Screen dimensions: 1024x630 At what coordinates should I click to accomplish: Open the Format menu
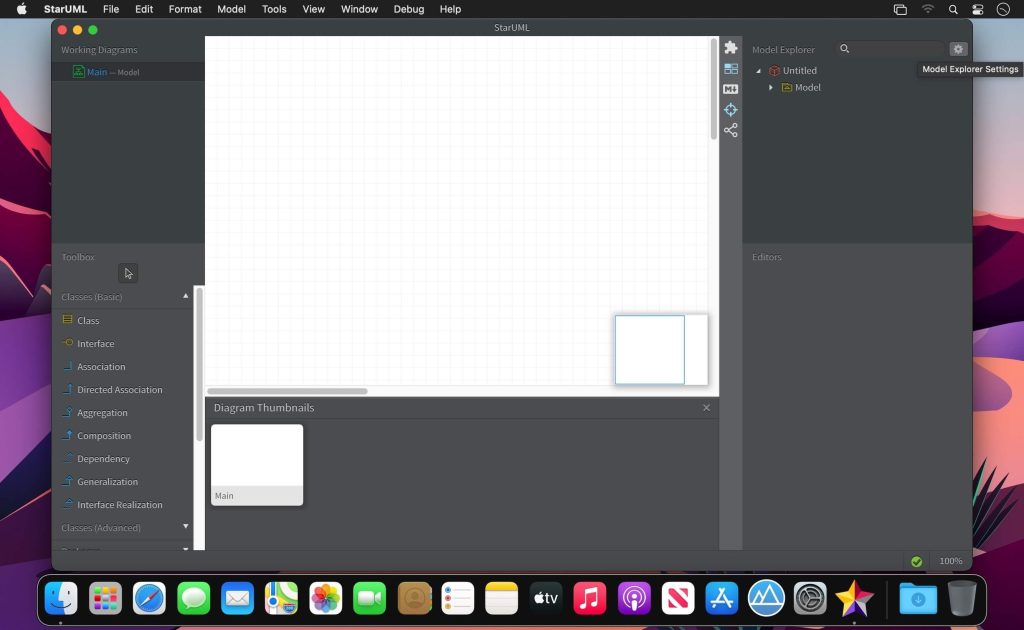point(185,9)
